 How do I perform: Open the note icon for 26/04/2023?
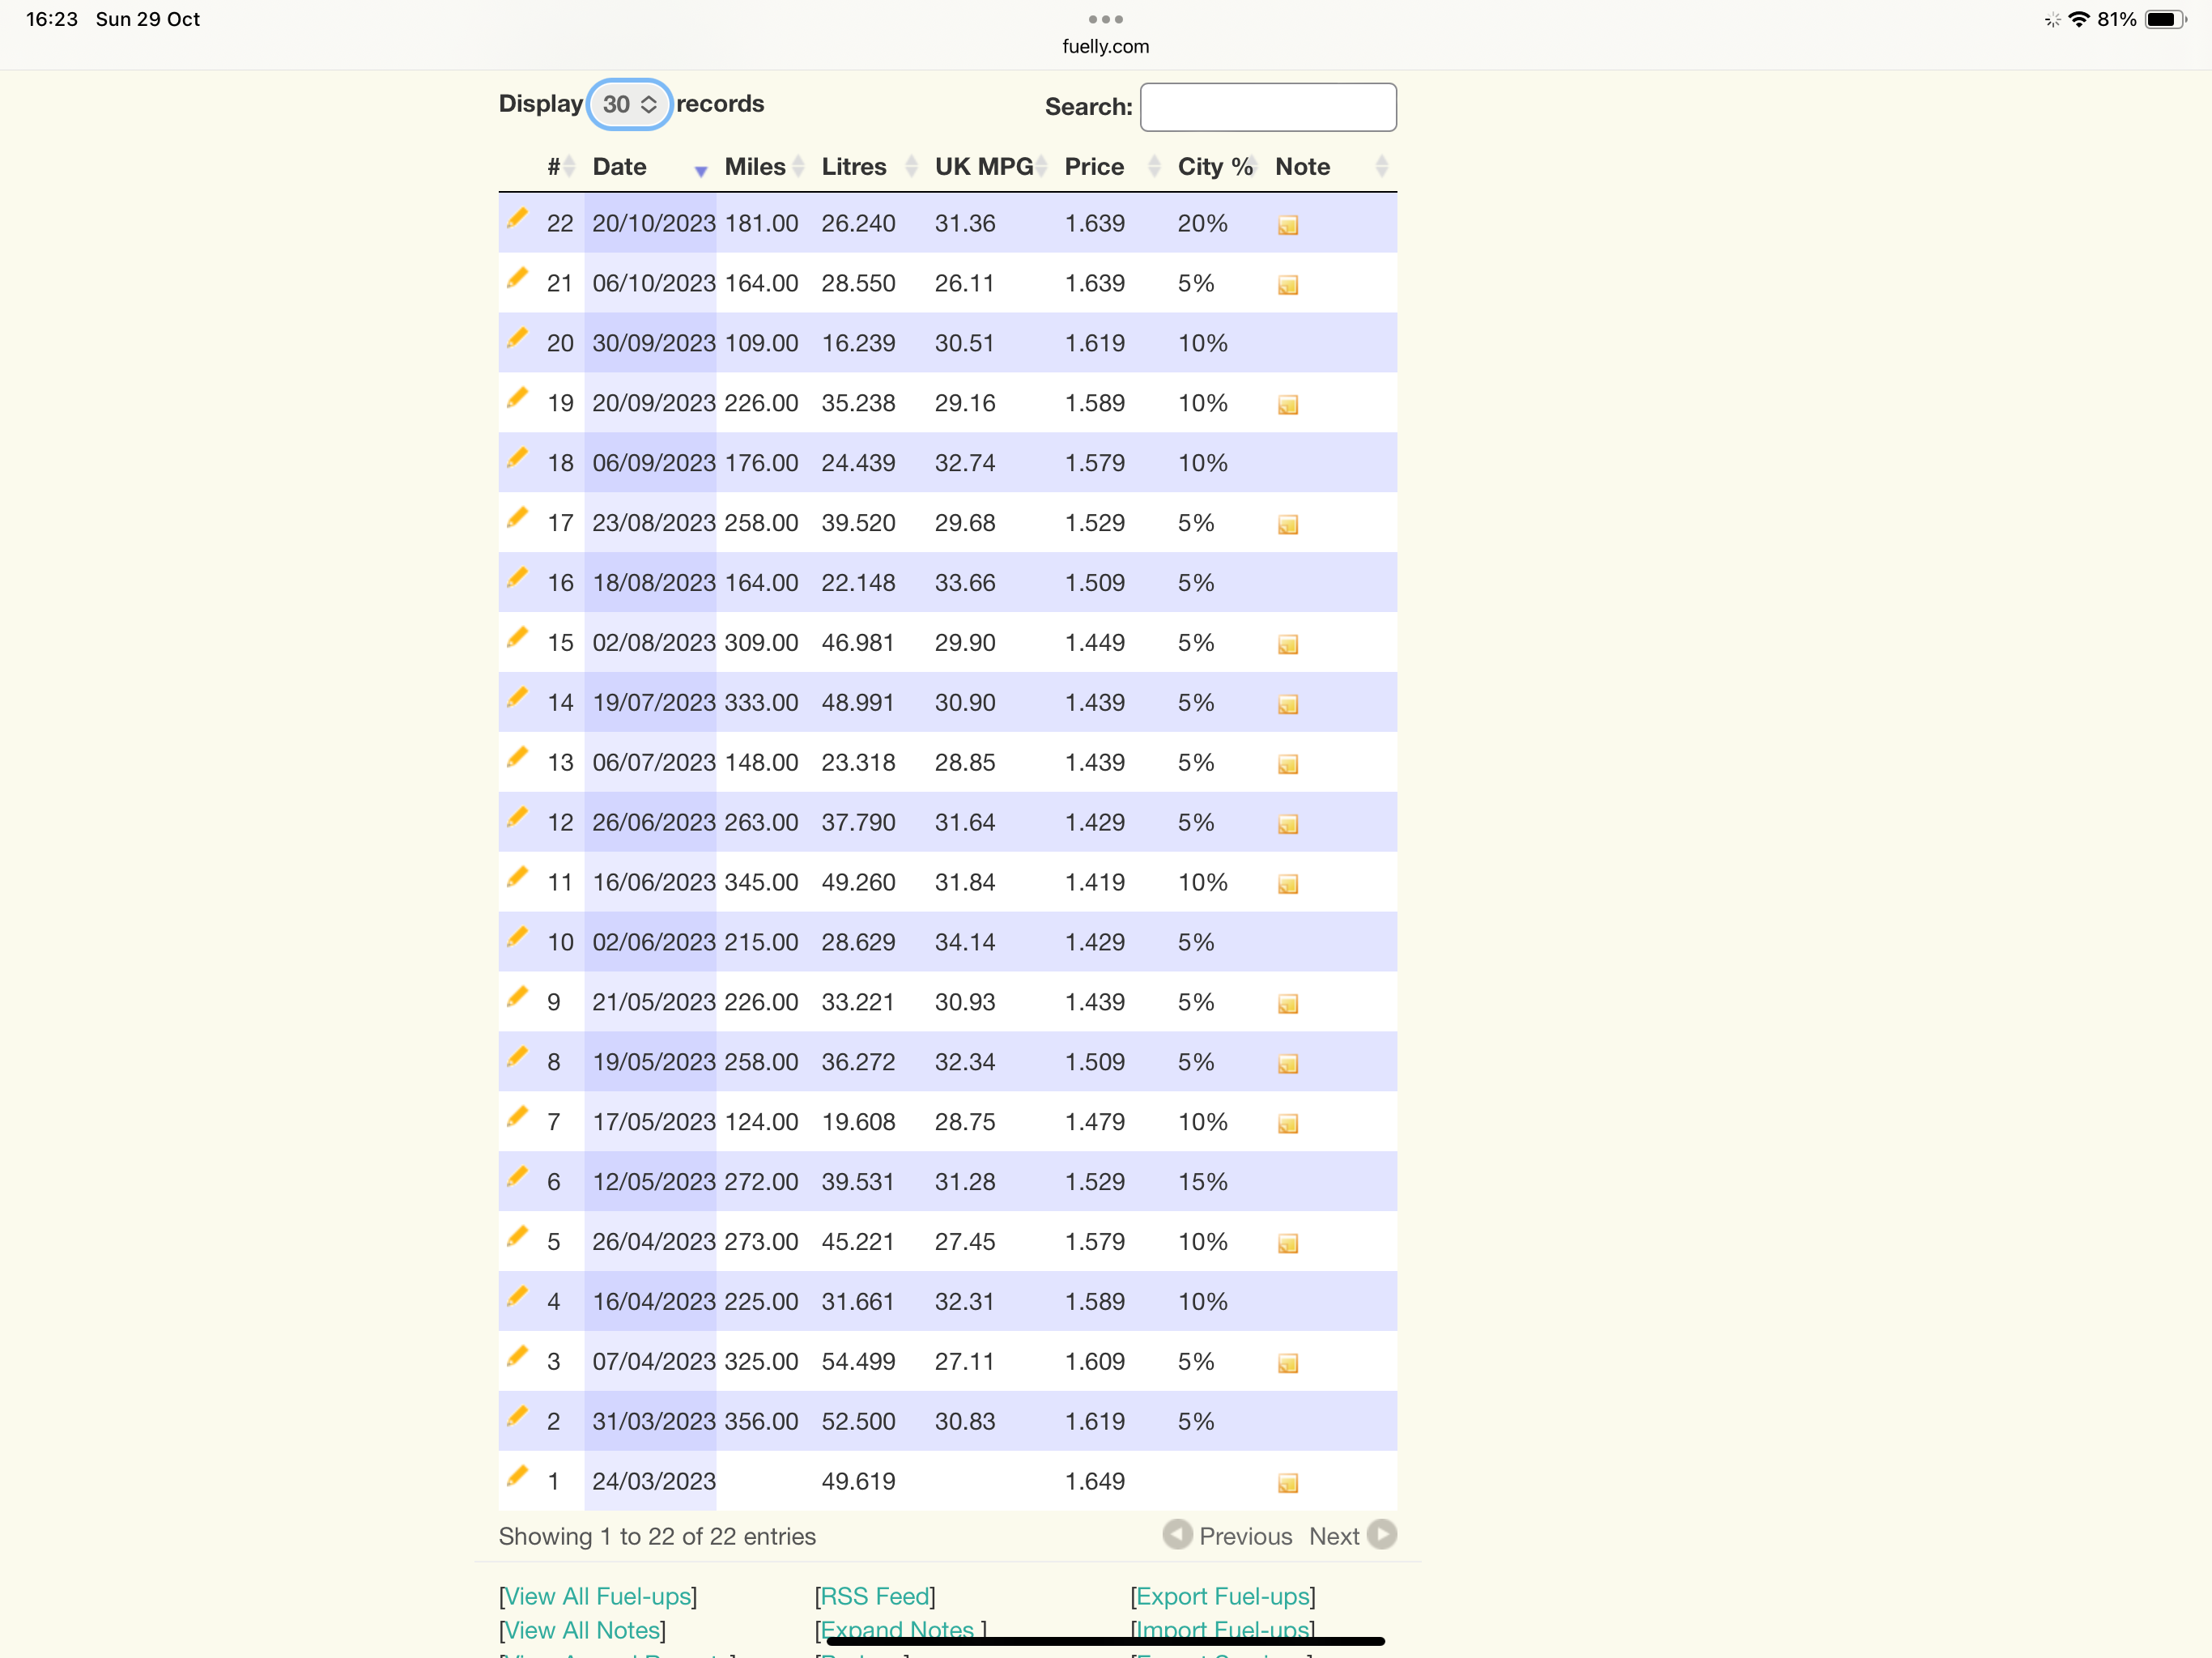coord(1288,1244)
